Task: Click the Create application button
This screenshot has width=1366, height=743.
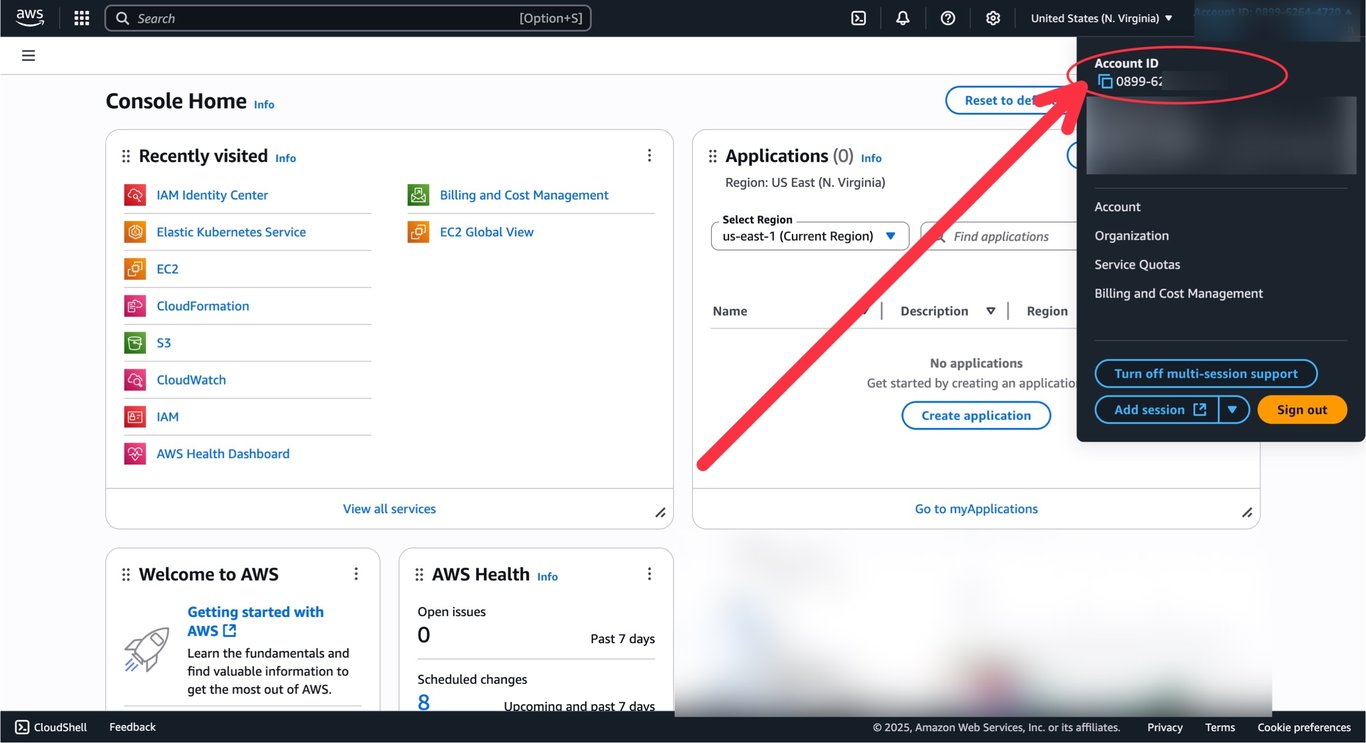Action: coord(976,416)
